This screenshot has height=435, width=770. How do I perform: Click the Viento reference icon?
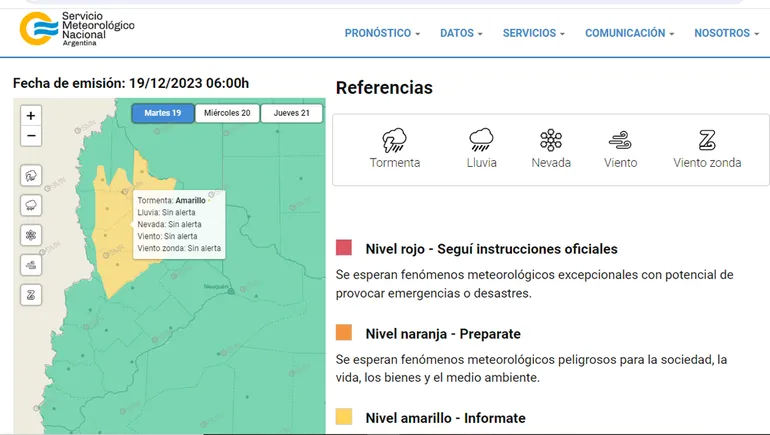[x=620, y=140]
